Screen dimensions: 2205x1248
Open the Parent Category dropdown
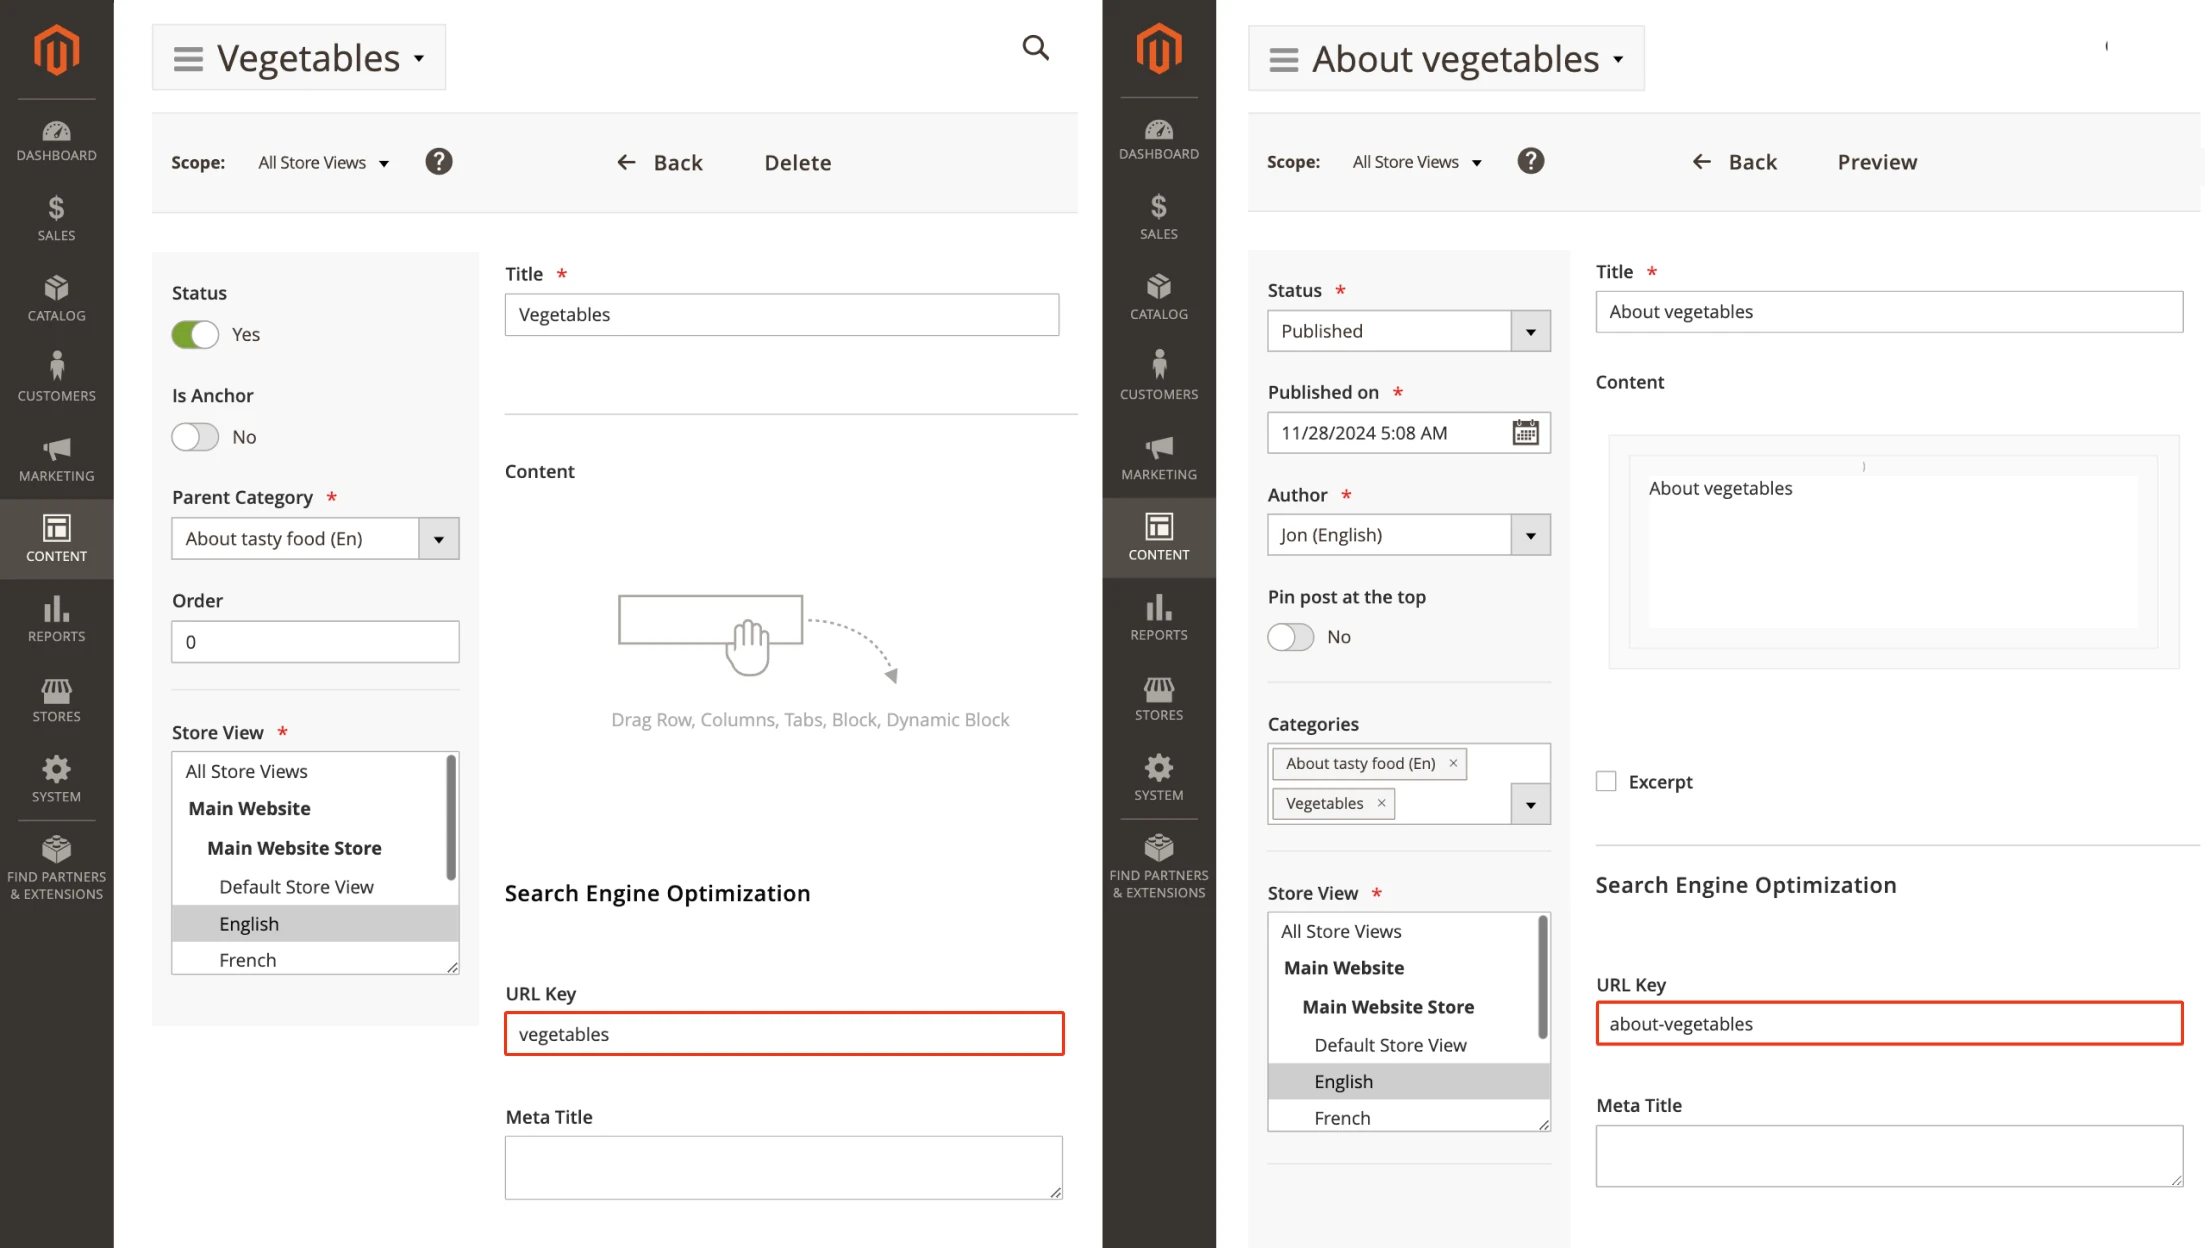click(x=437, y=538)
